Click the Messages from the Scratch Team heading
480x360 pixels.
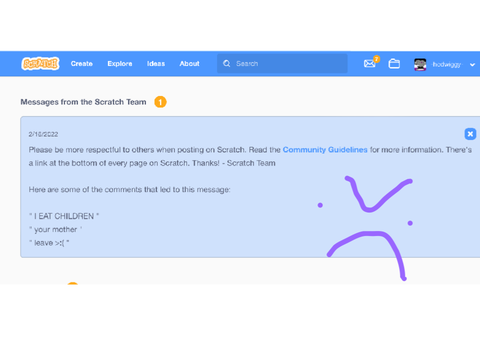[x=83, y=102]
